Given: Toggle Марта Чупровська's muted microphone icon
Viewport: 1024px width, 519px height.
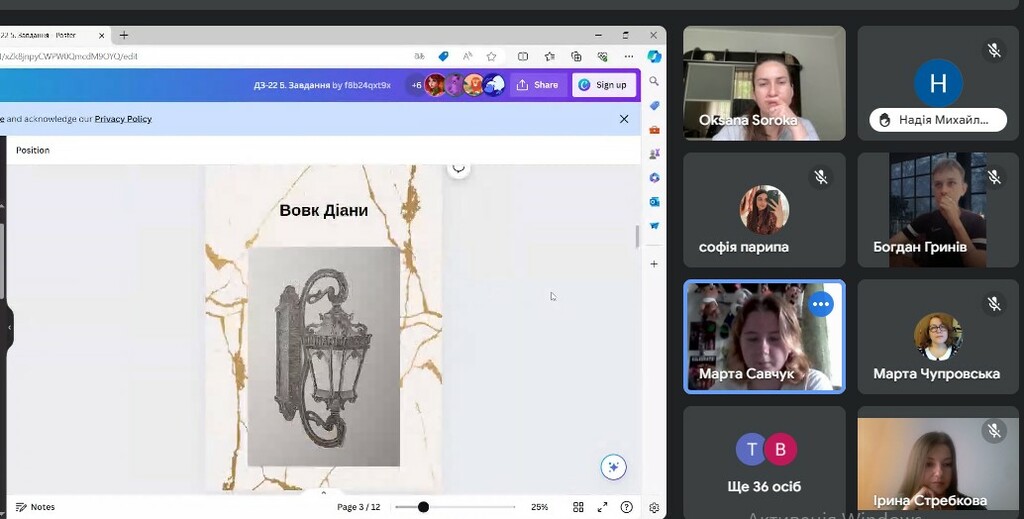Looking at the screenshot, I should coord(994,303).
